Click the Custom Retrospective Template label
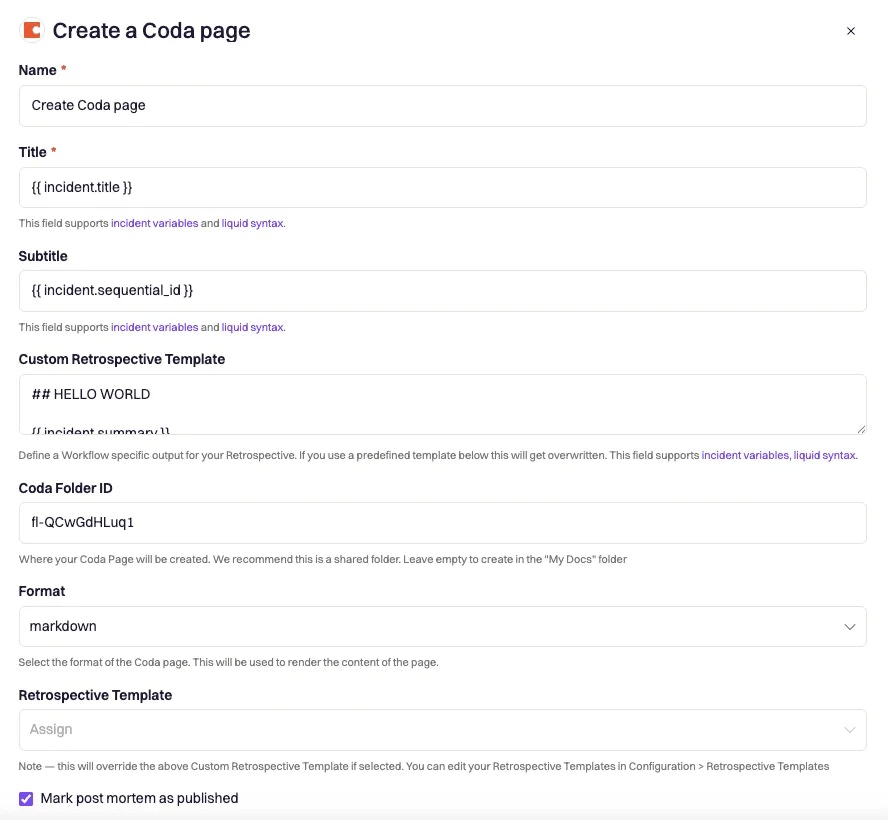888x820 pixels. [122, 360]
